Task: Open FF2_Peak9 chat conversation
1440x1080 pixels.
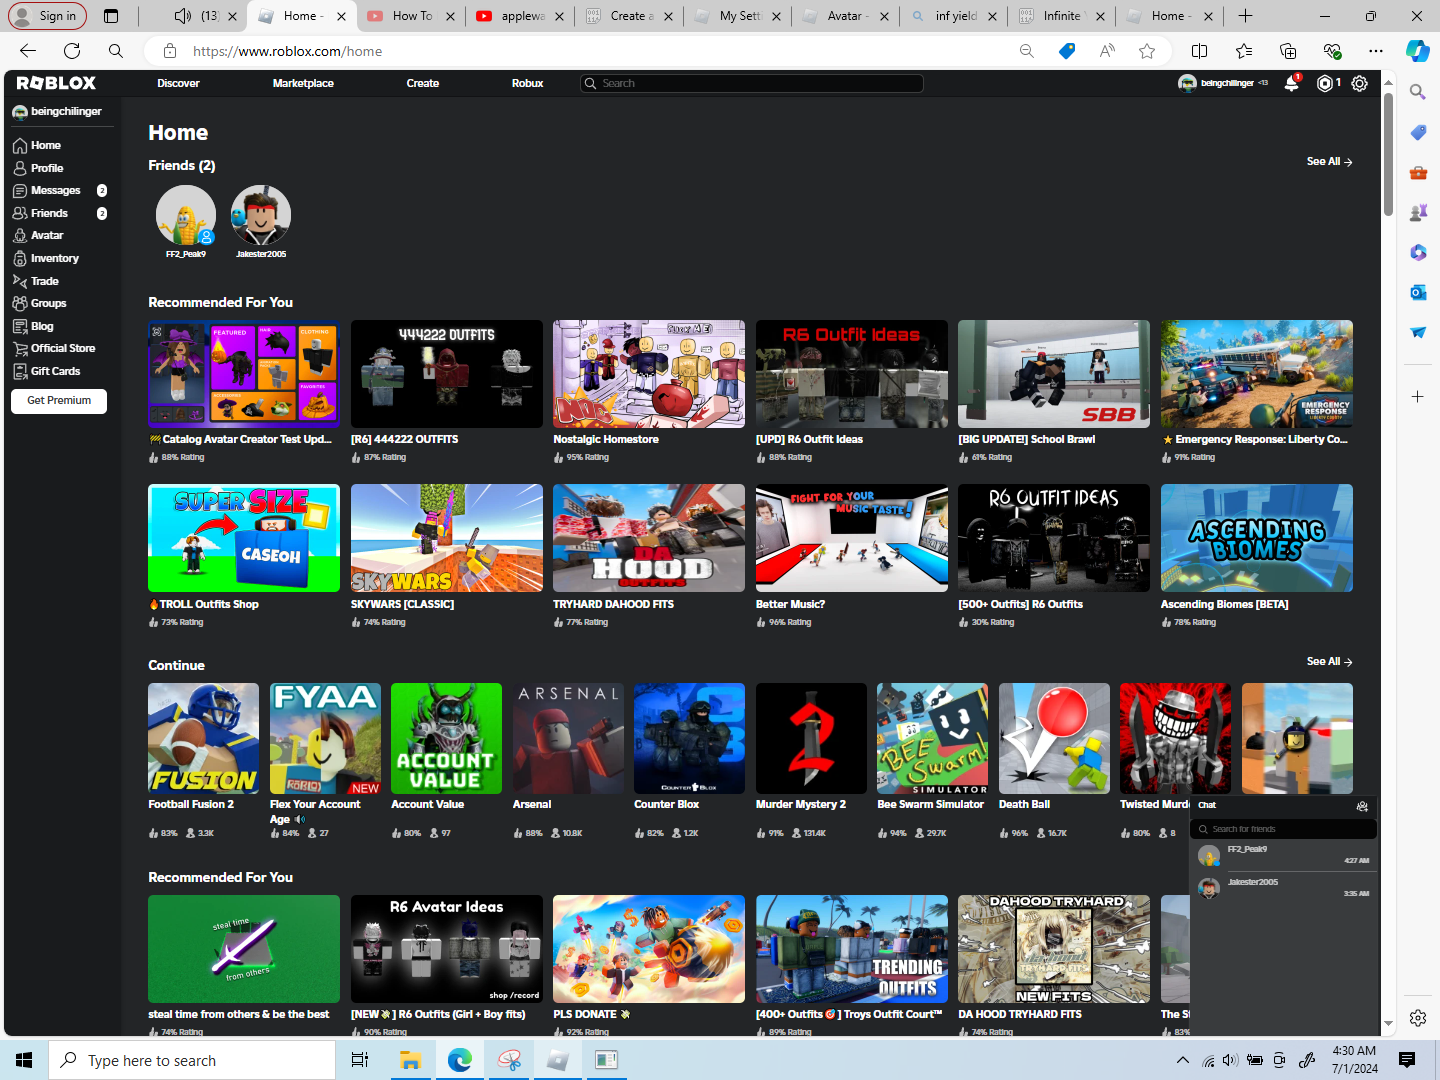Action: tap(1284, 855)
